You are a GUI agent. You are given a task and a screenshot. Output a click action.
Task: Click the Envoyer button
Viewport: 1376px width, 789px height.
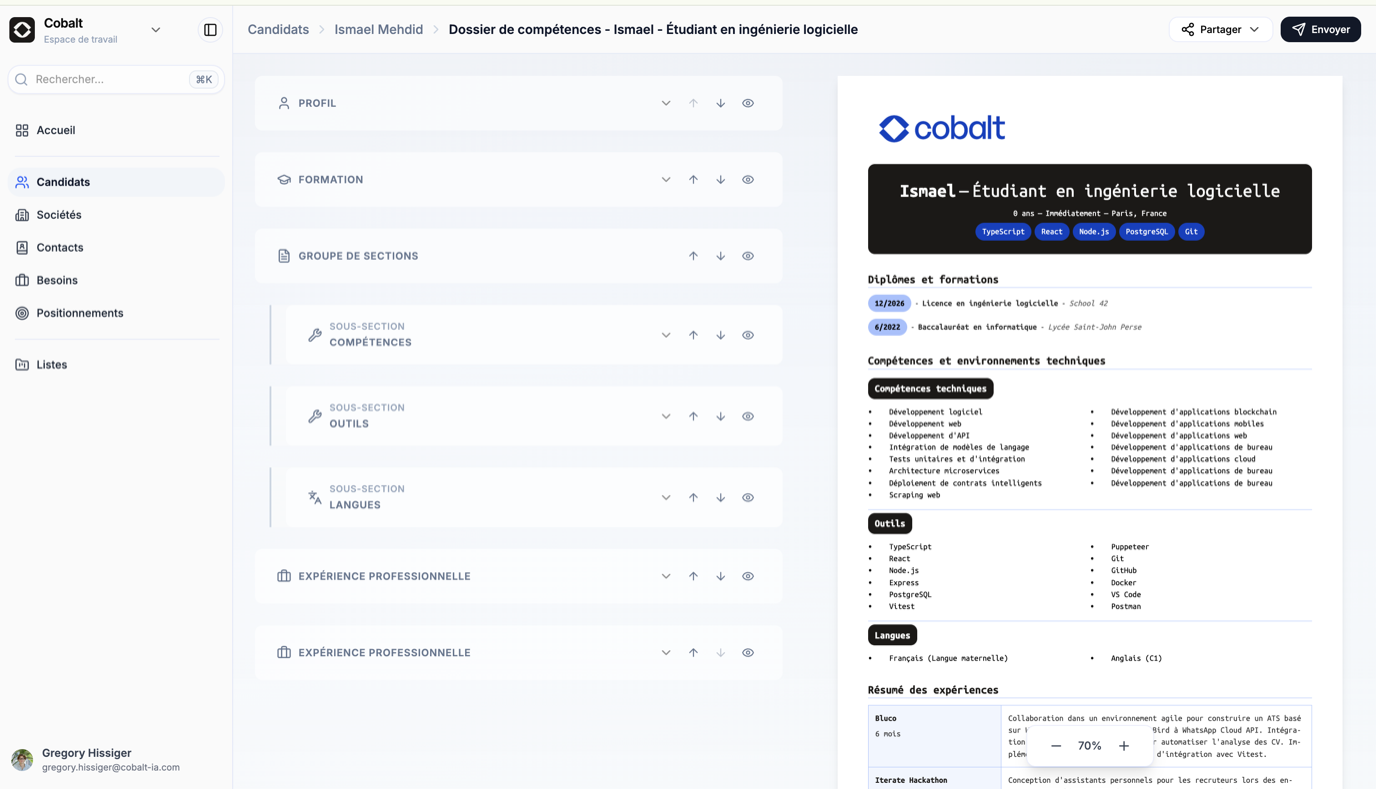tap(1320, 30)
